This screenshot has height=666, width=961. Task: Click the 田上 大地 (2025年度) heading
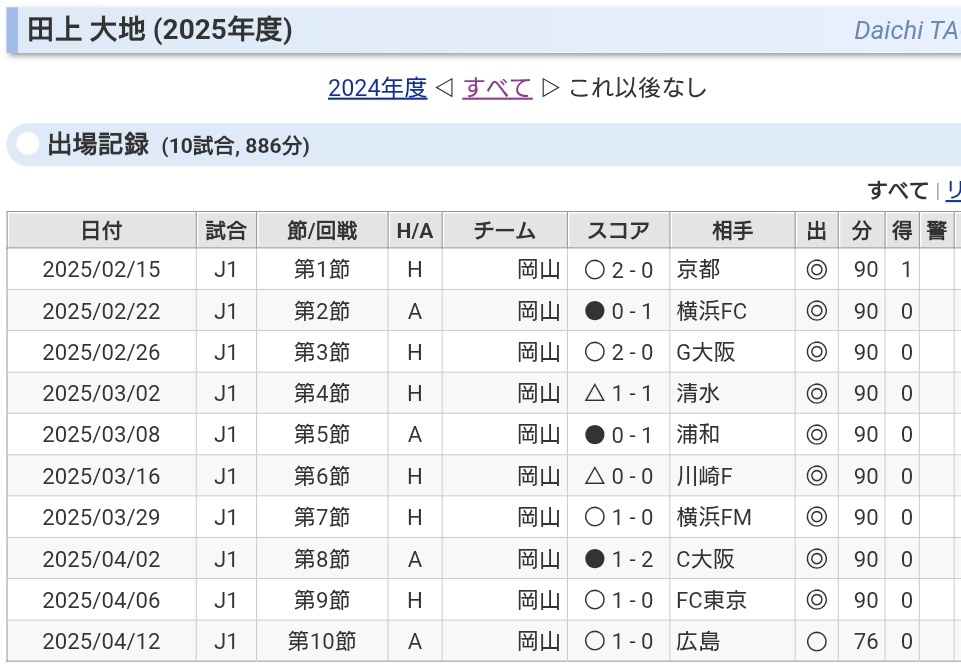[x=160, y=29]
